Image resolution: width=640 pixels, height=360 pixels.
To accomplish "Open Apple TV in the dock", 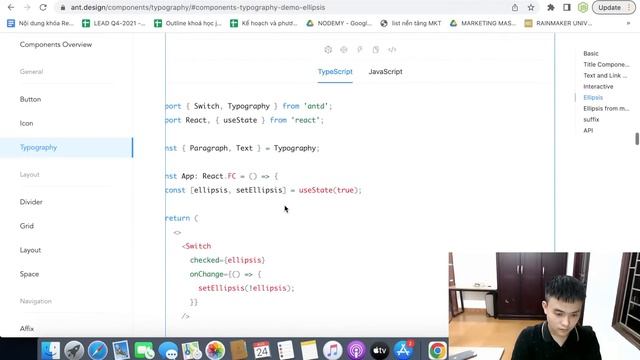I will (379, 350).
